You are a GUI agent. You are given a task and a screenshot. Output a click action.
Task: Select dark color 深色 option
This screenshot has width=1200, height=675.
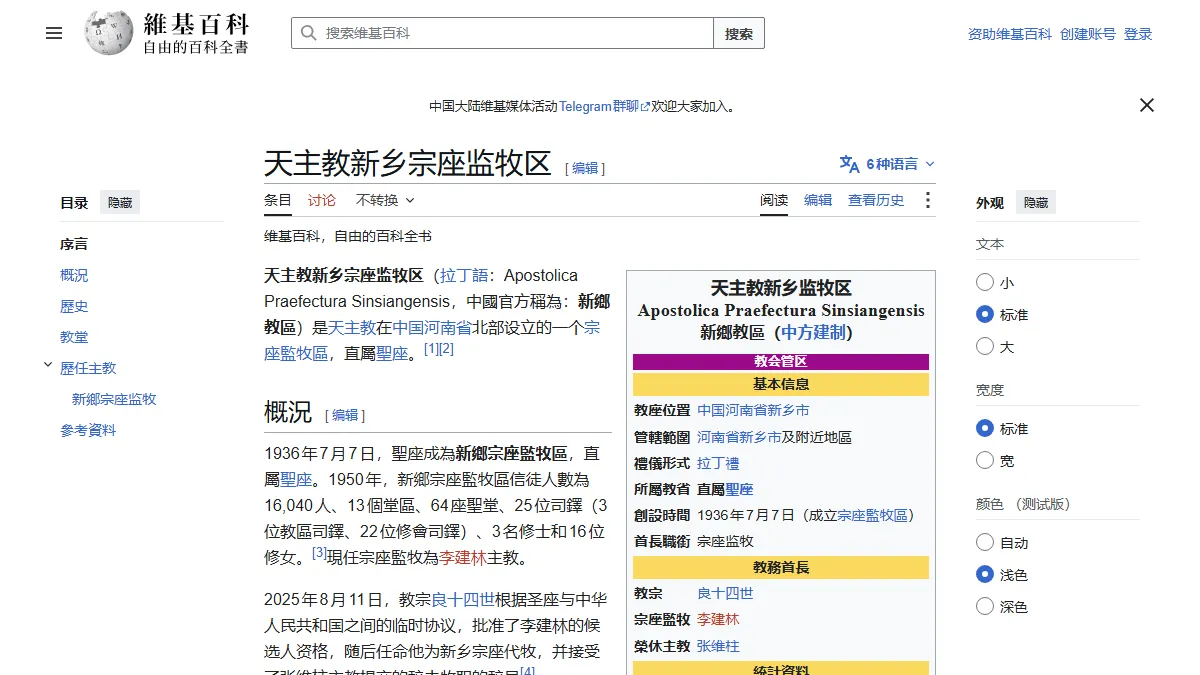pyautogui.click(x=985, y=606)
